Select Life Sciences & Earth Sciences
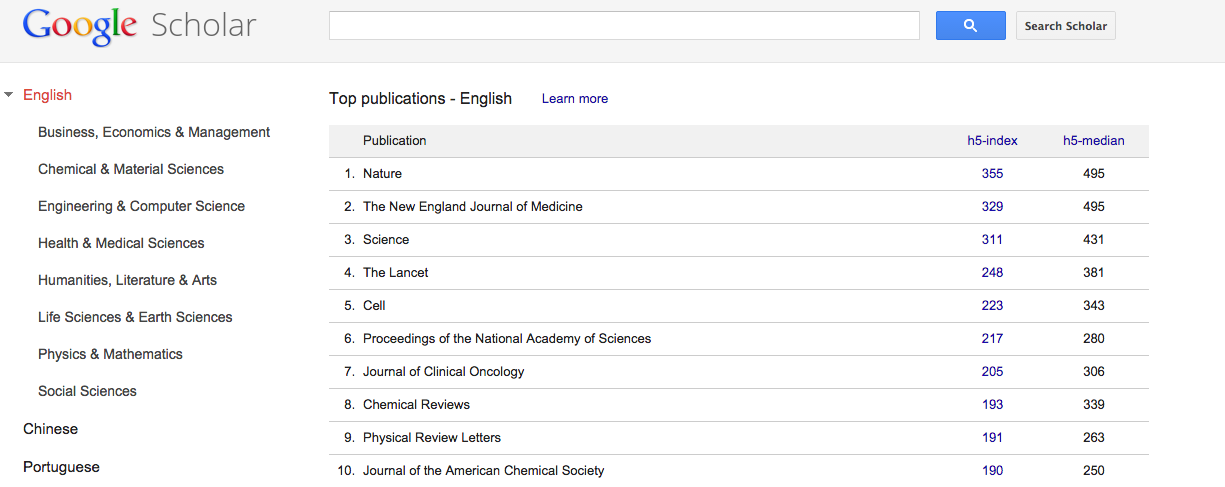1225x487 pixels. 135,317
